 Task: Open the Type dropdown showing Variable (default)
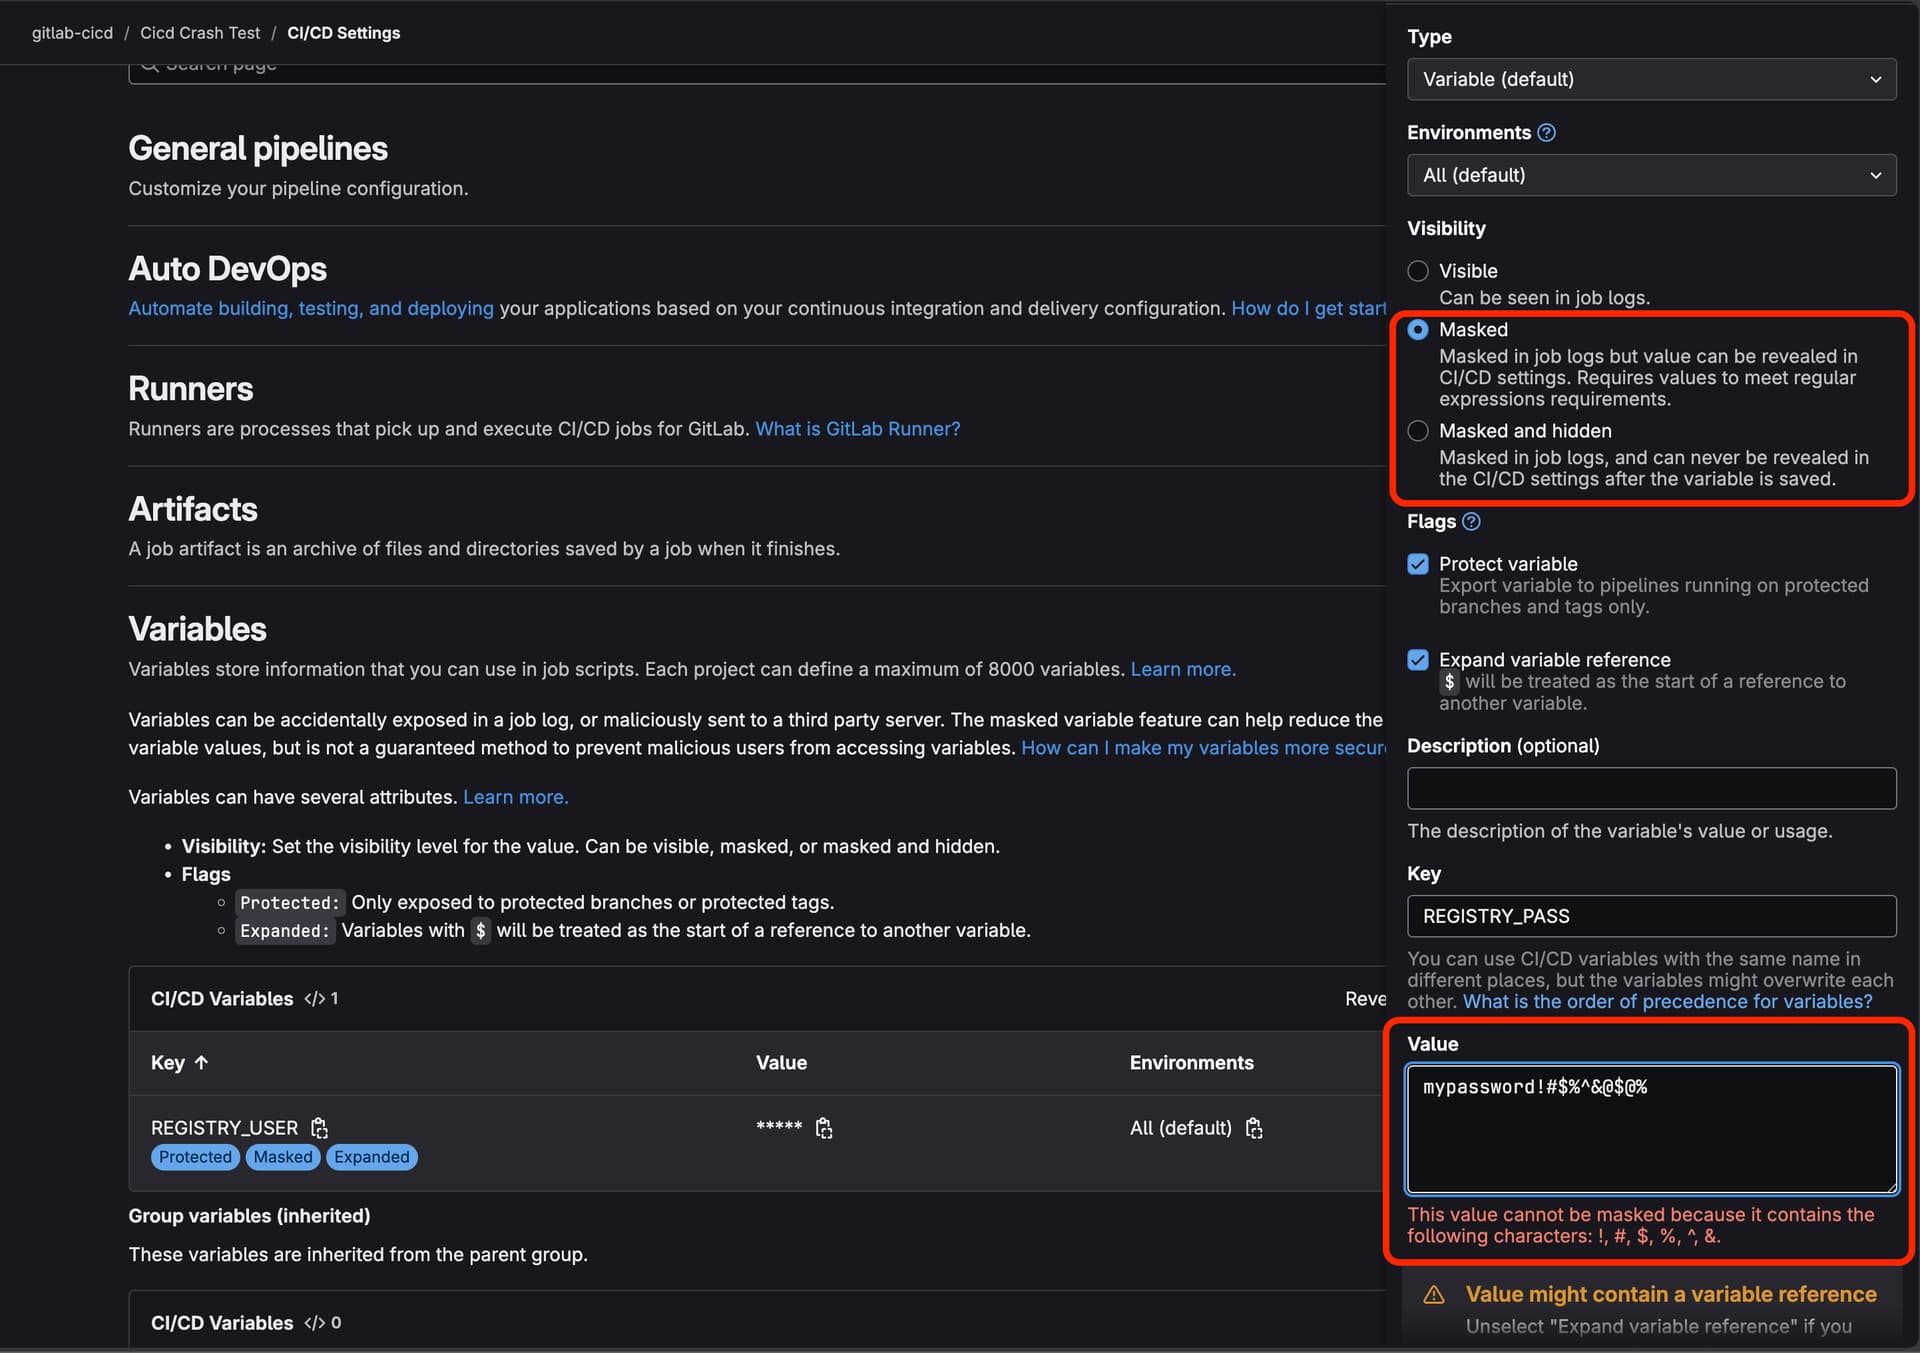(x=1650, y=79)
